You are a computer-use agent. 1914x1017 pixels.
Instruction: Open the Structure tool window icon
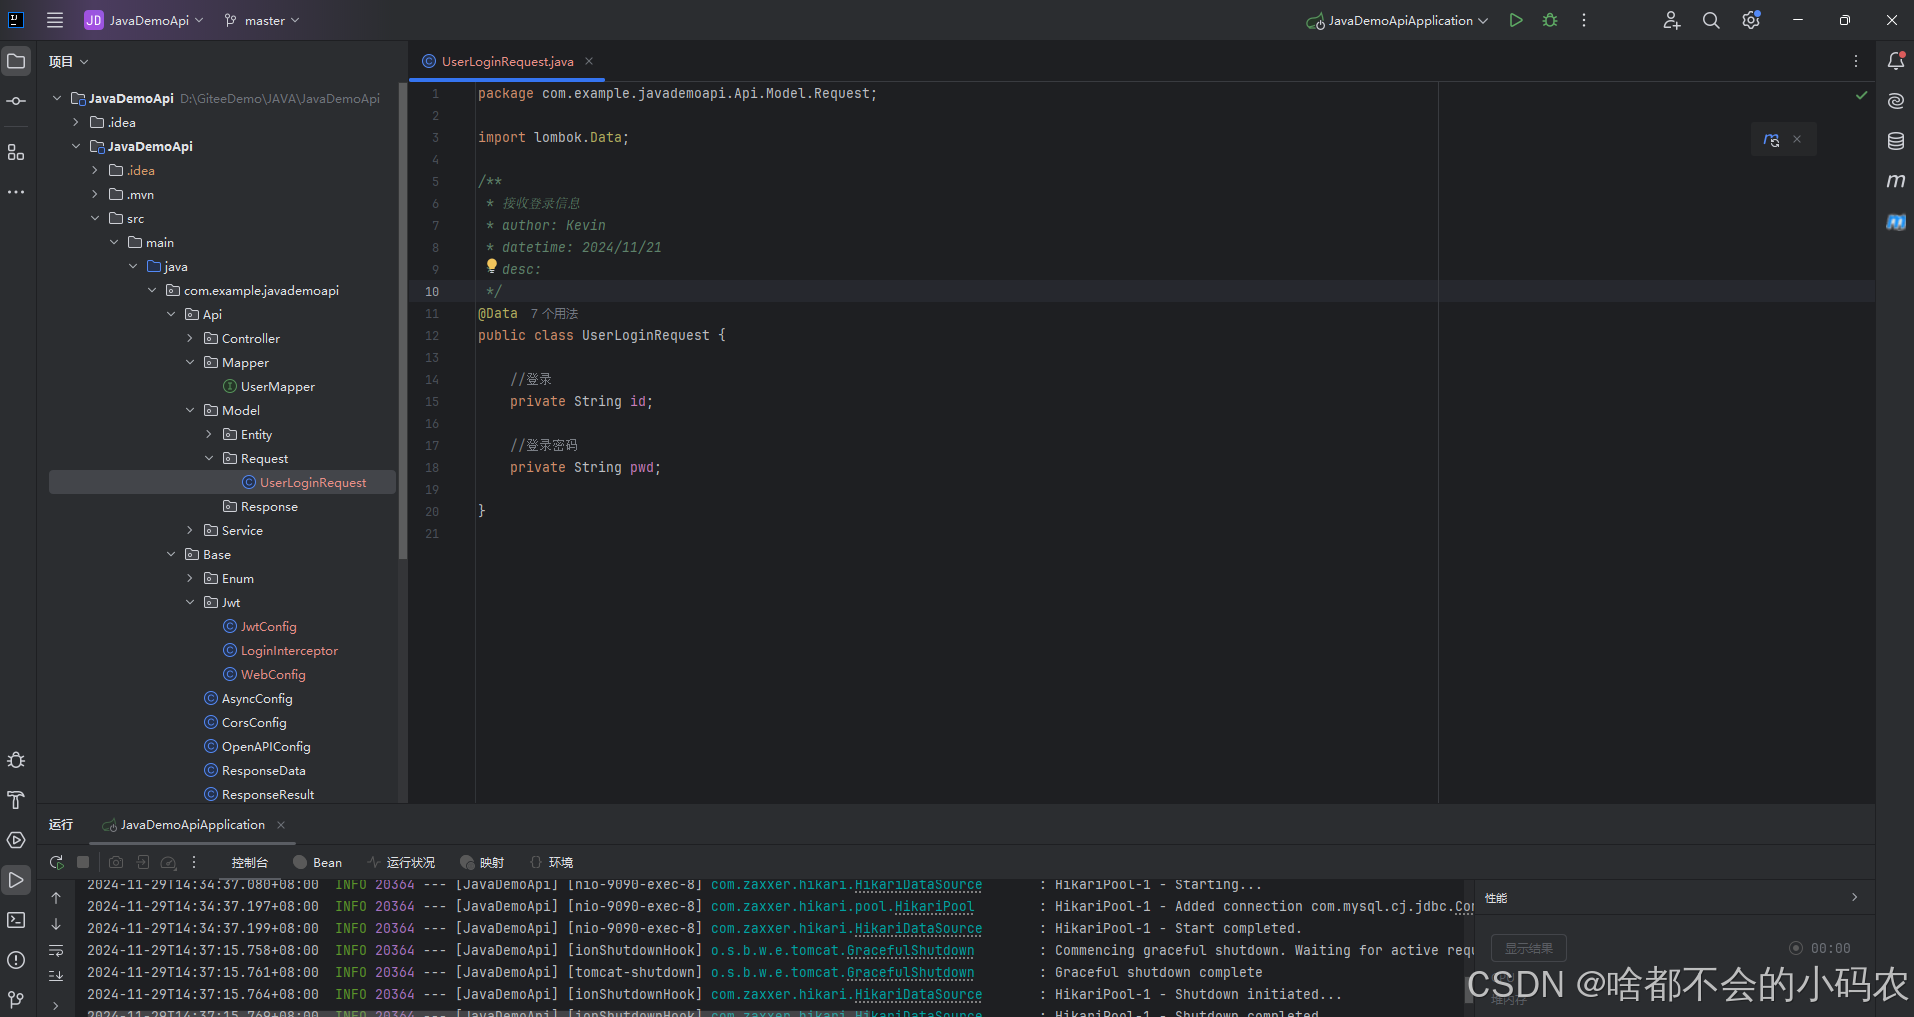16,152
